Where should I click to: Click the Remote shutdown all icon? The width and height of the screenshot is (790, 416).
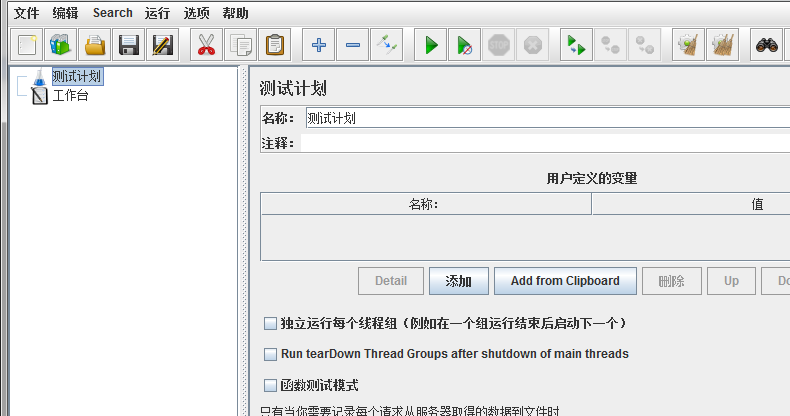click(644, 45)
